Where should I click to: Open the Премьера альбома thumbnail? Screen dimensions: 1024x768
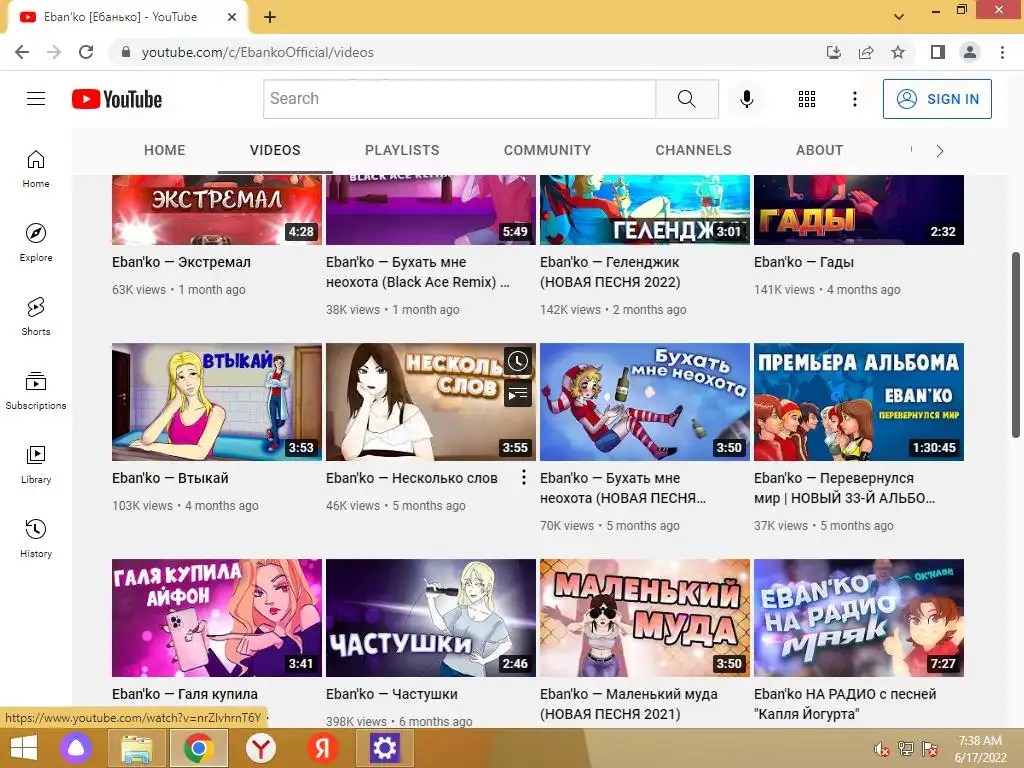859,402
